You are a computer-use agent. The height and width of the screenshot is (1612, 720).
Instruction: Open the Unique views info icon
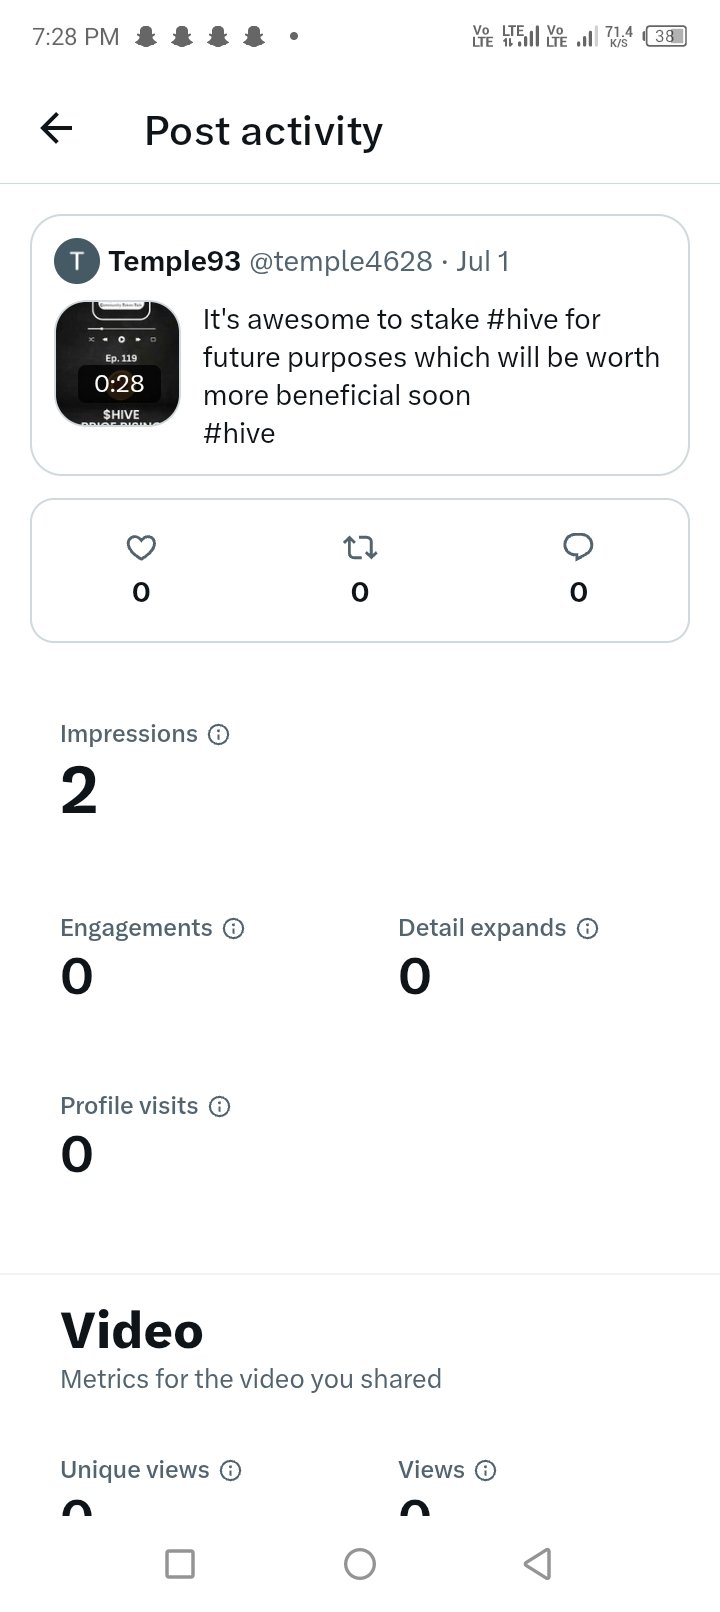click(x=230, y=1470)
